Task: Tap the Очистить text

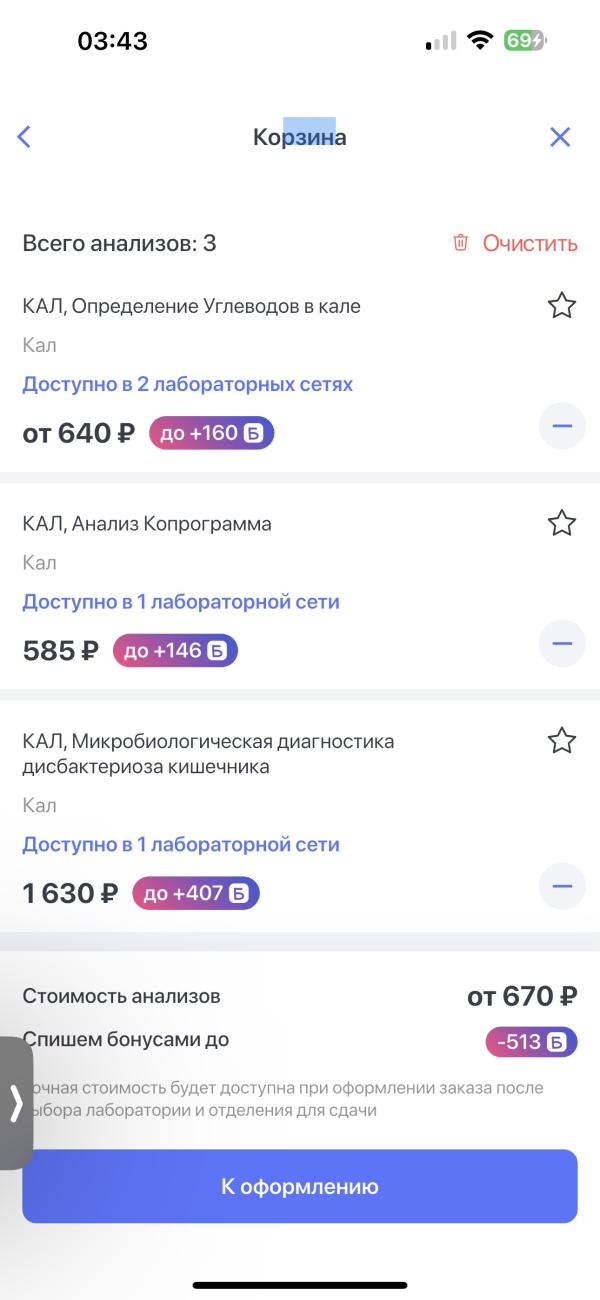Action: 530,243
